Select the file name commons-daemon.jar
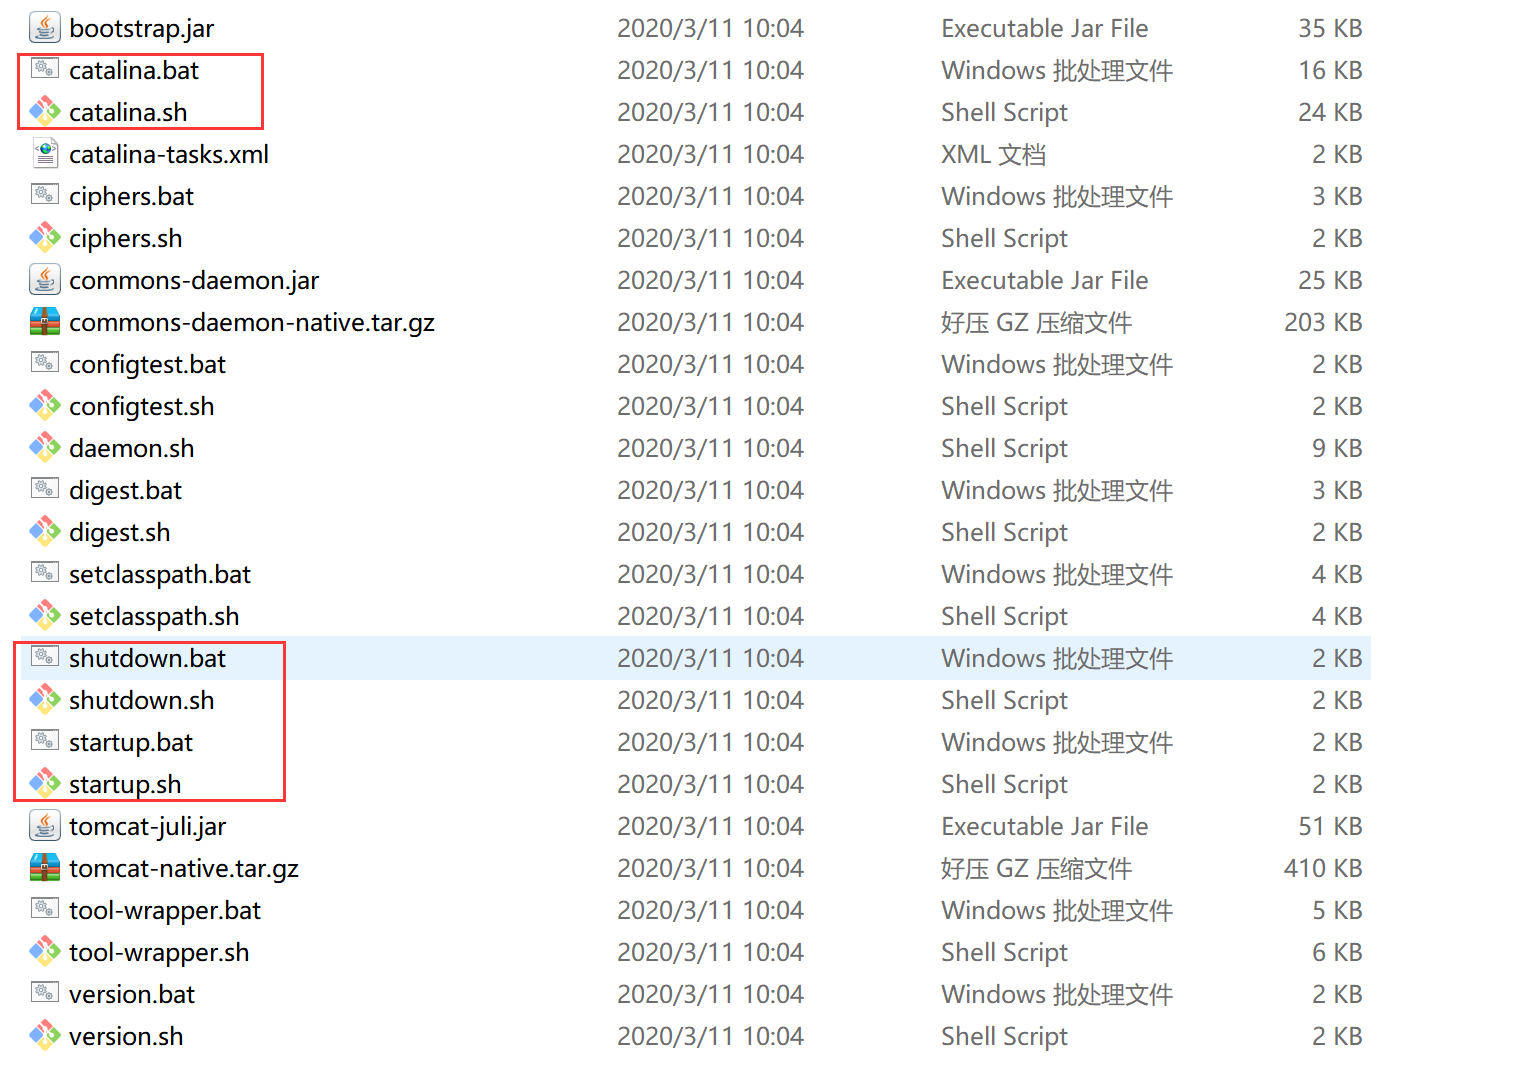Screen dimensions: 1539x1079 coord(194,280)
